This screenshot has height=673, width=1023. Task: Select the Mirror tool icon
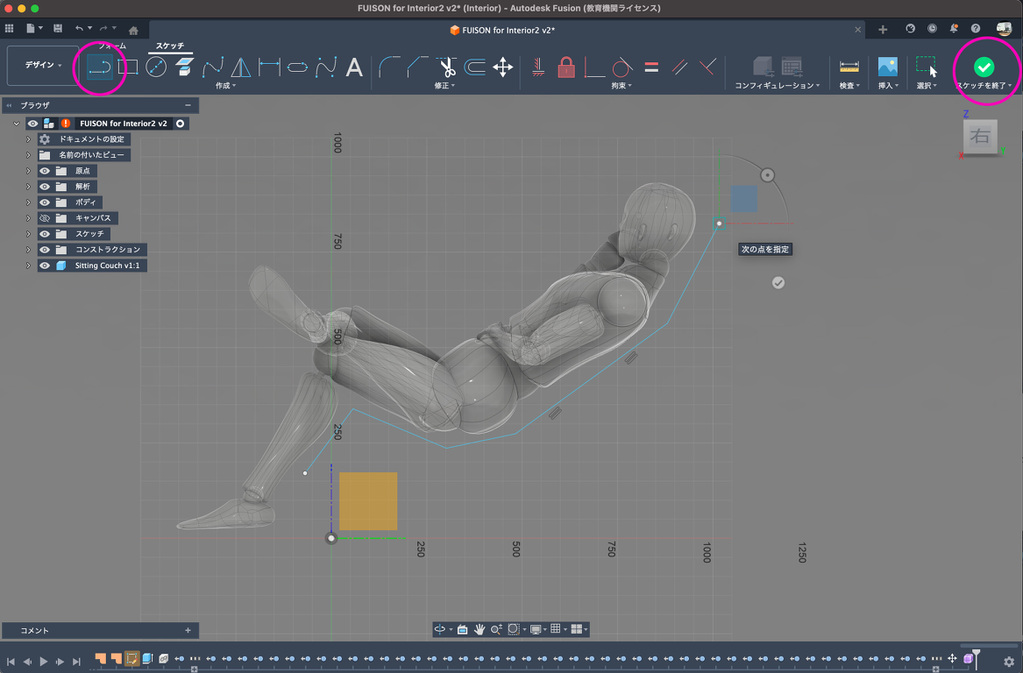click(x=241, y=67)
